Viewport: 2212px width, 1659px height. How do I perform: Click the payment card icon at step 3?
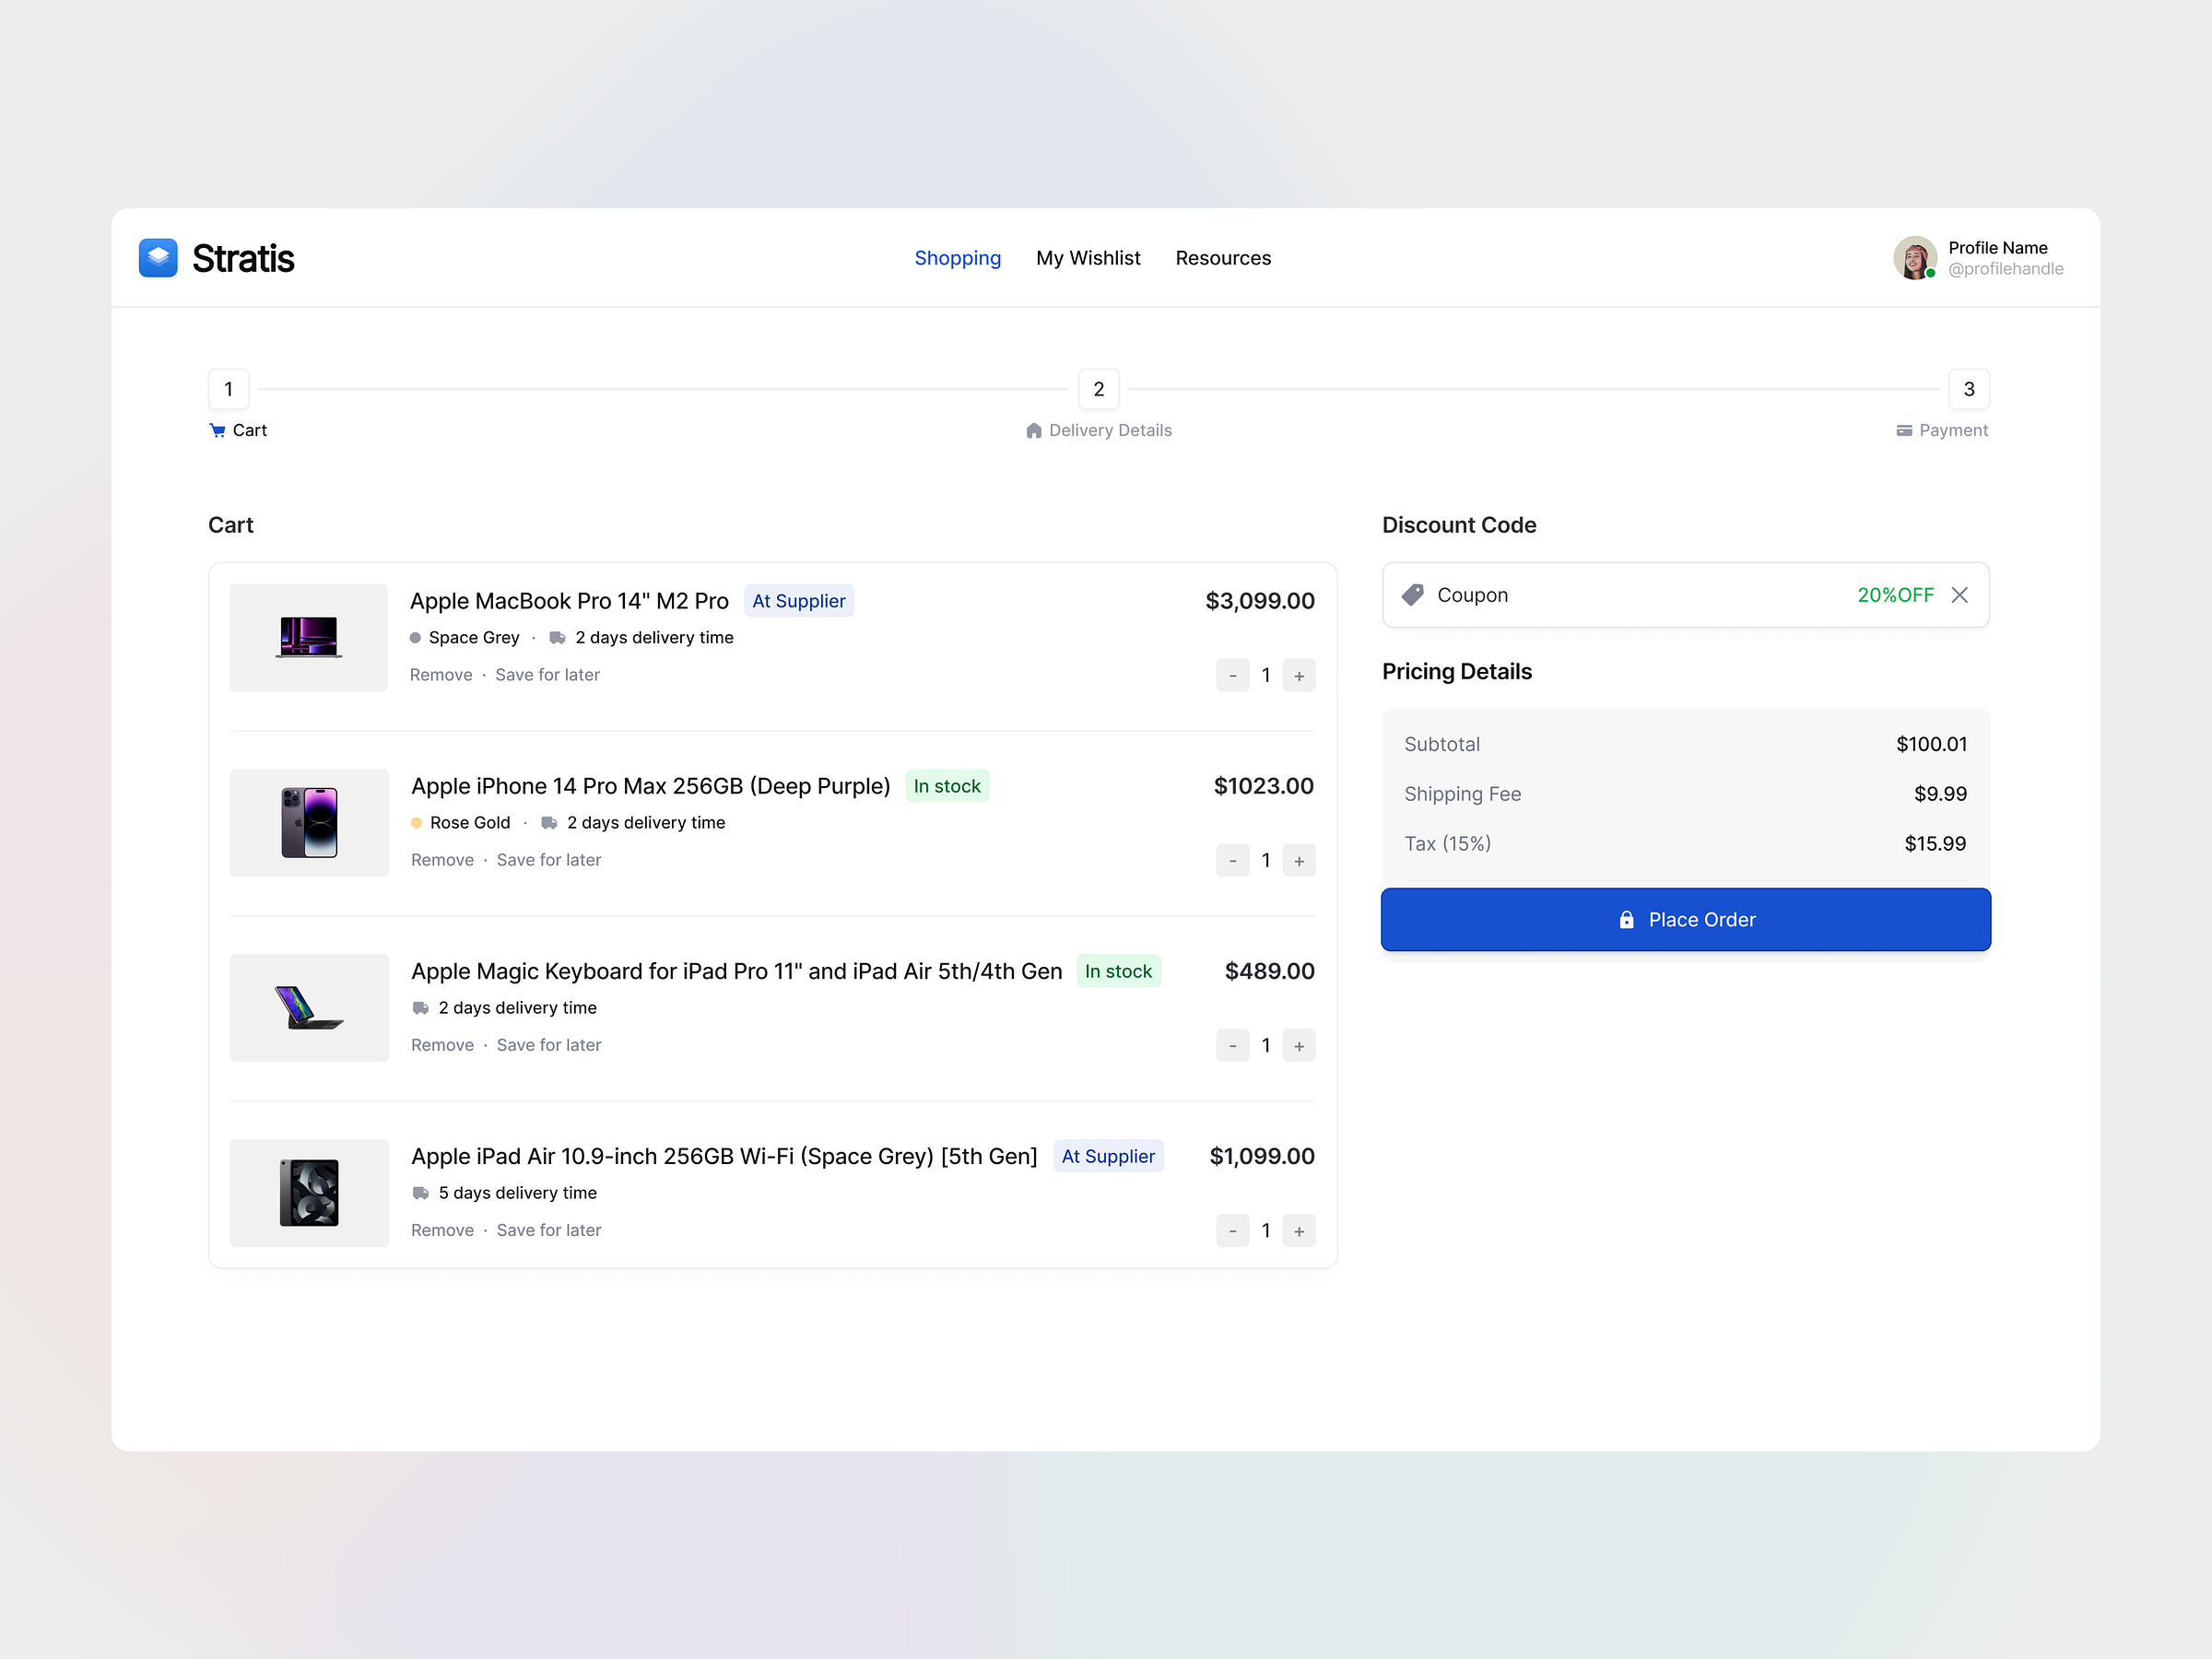tap(1905, 430)
